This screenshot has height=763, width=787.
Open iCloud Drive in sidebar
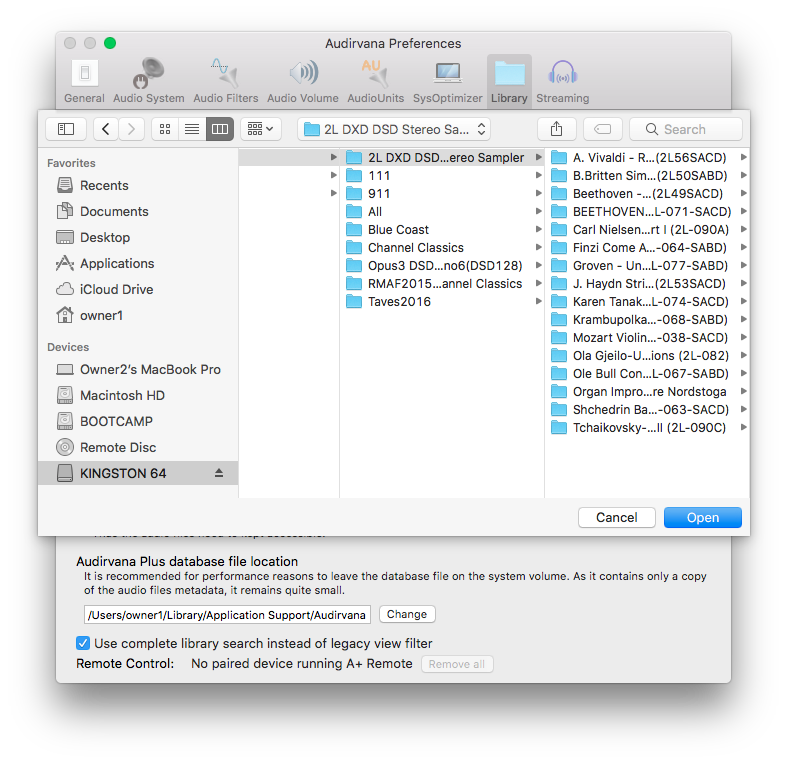[x=138, y=290]
